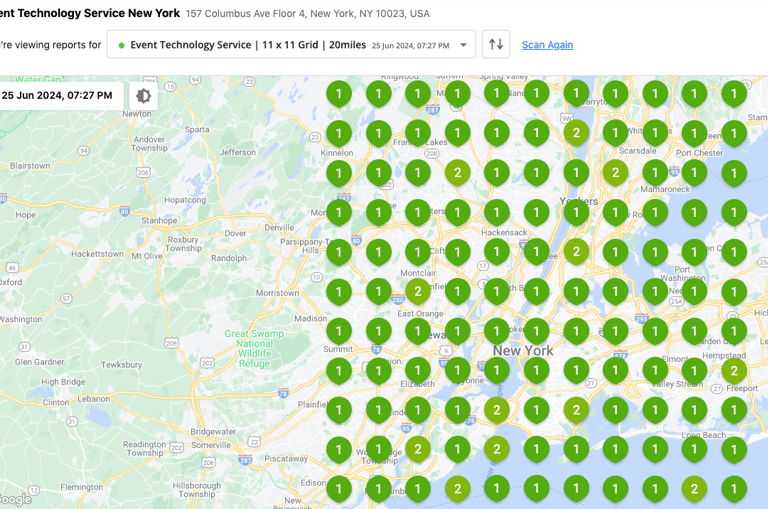Select the rank 2 pin next to Freeport
This screenshot has height=509, width=768.
pos(734,371)
